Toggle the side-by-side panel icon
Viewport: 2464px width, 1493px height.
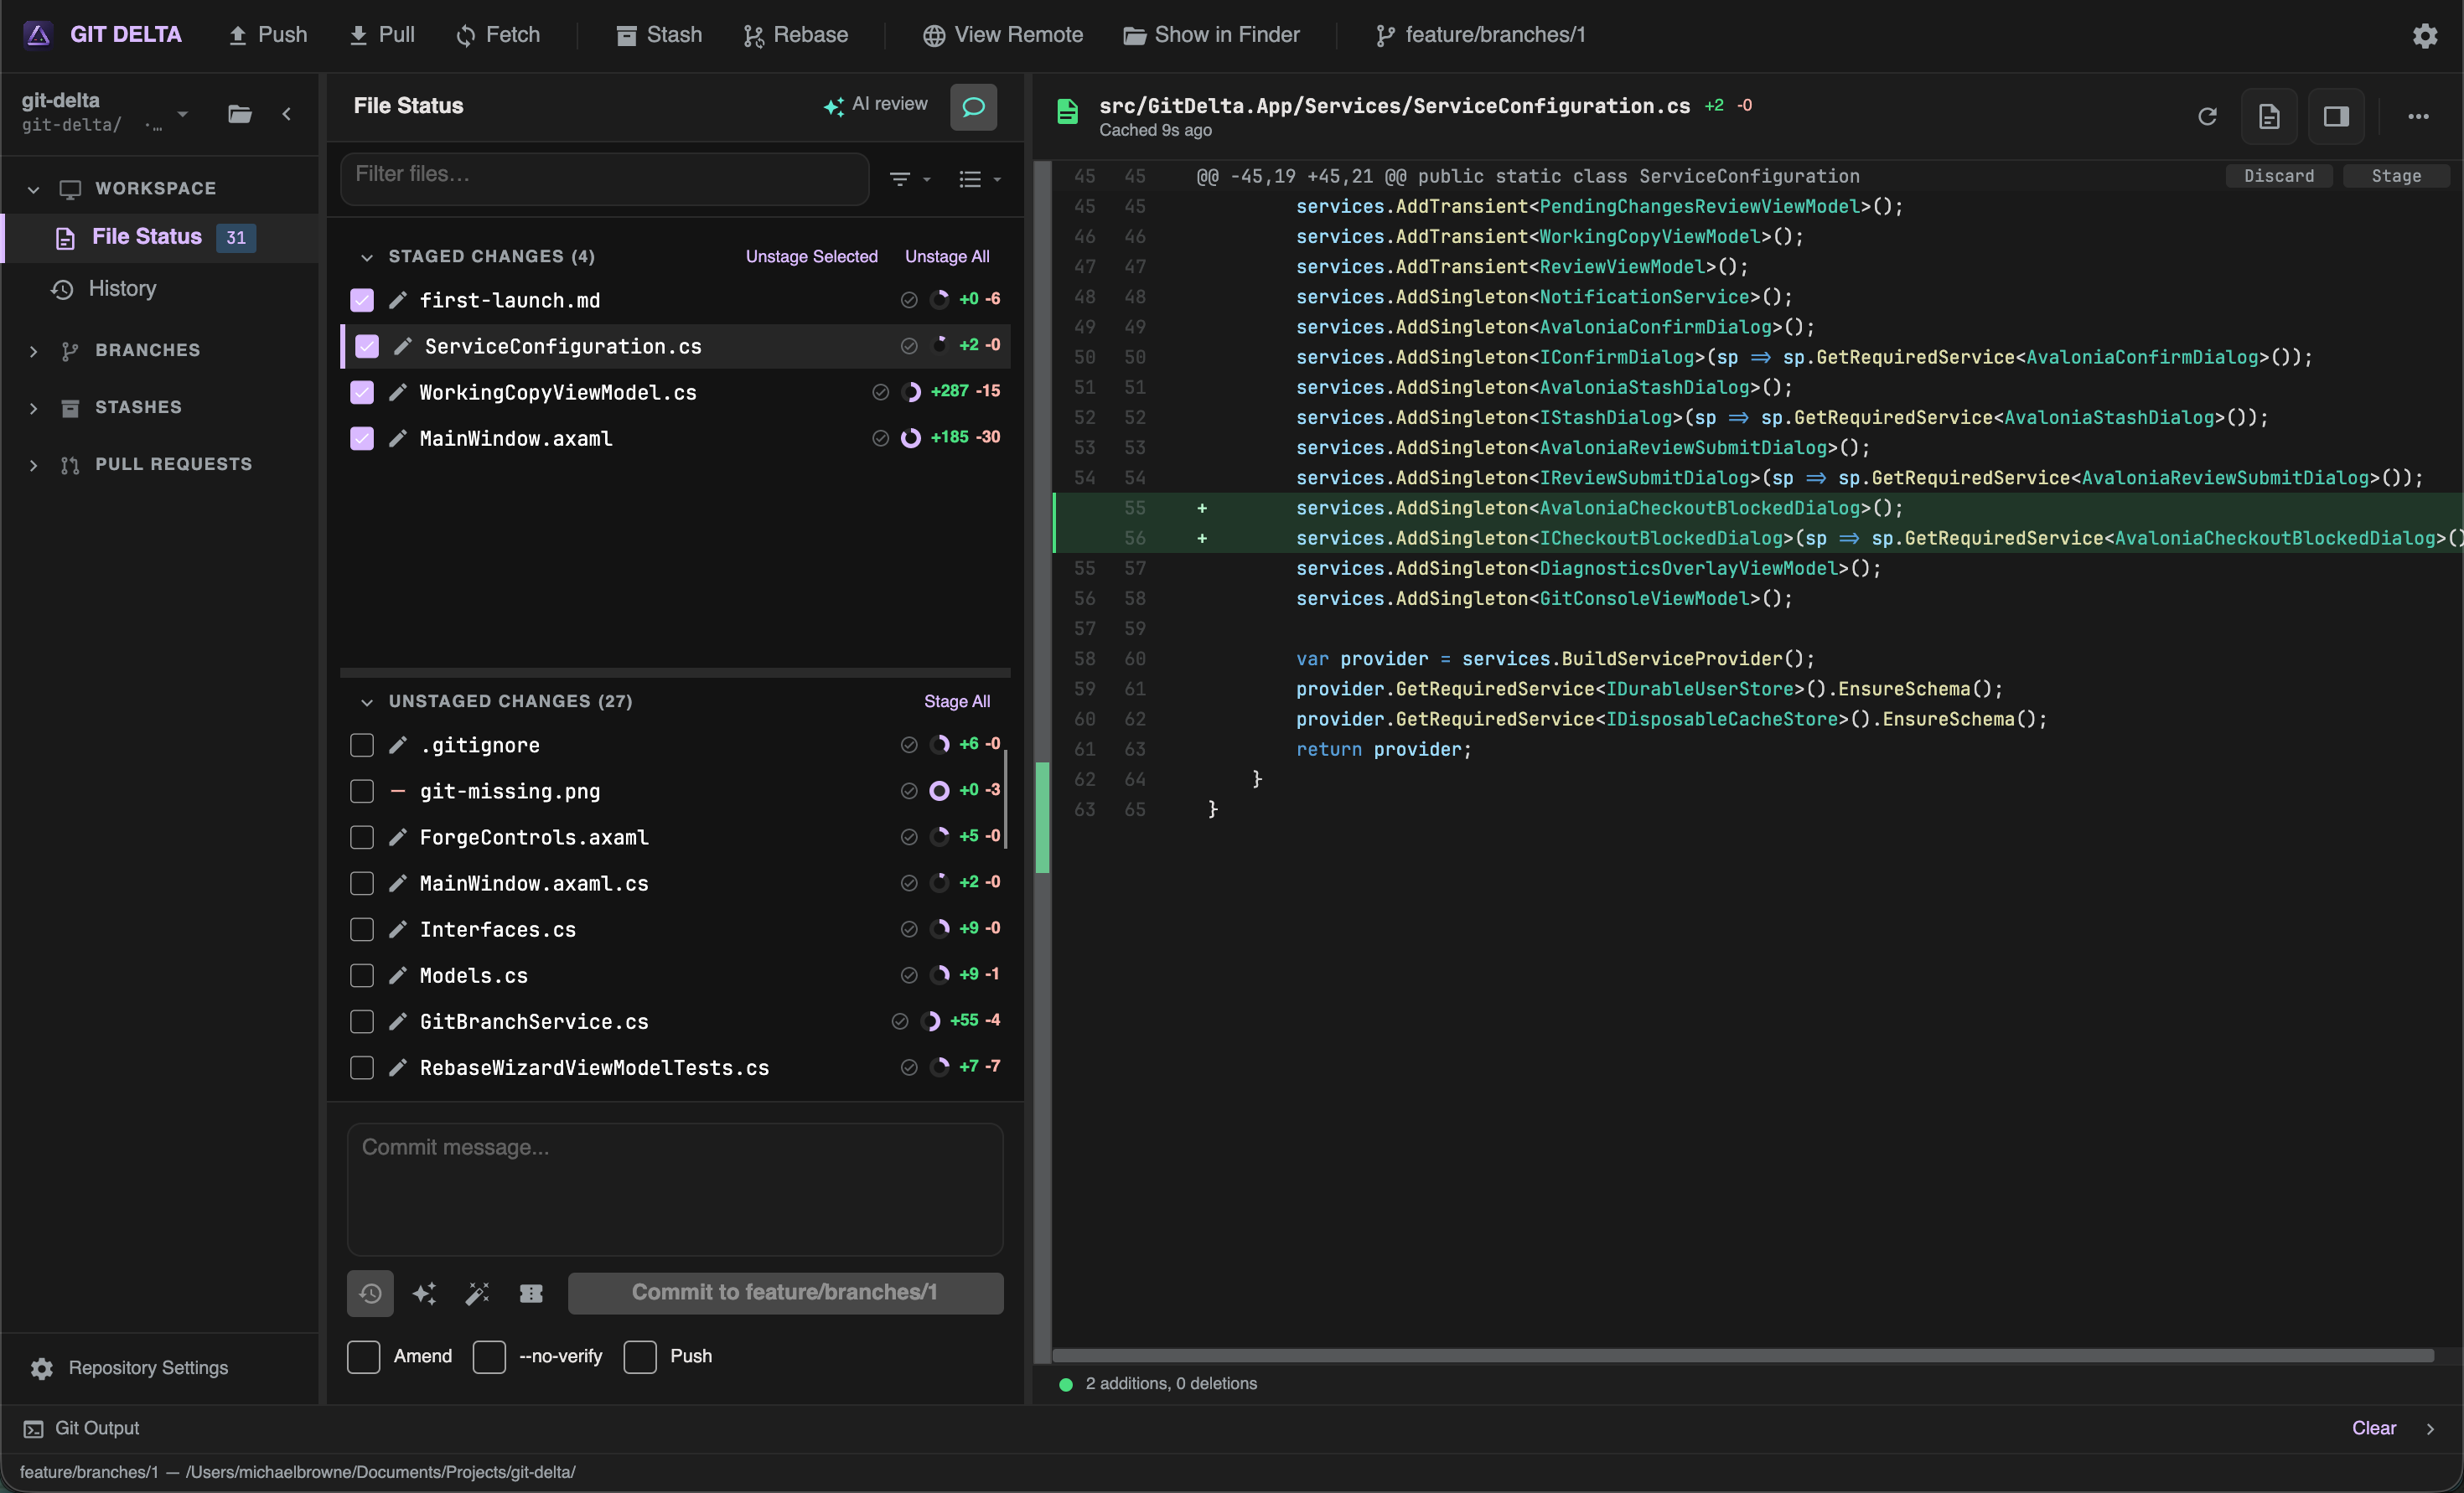coord(2336,116)
